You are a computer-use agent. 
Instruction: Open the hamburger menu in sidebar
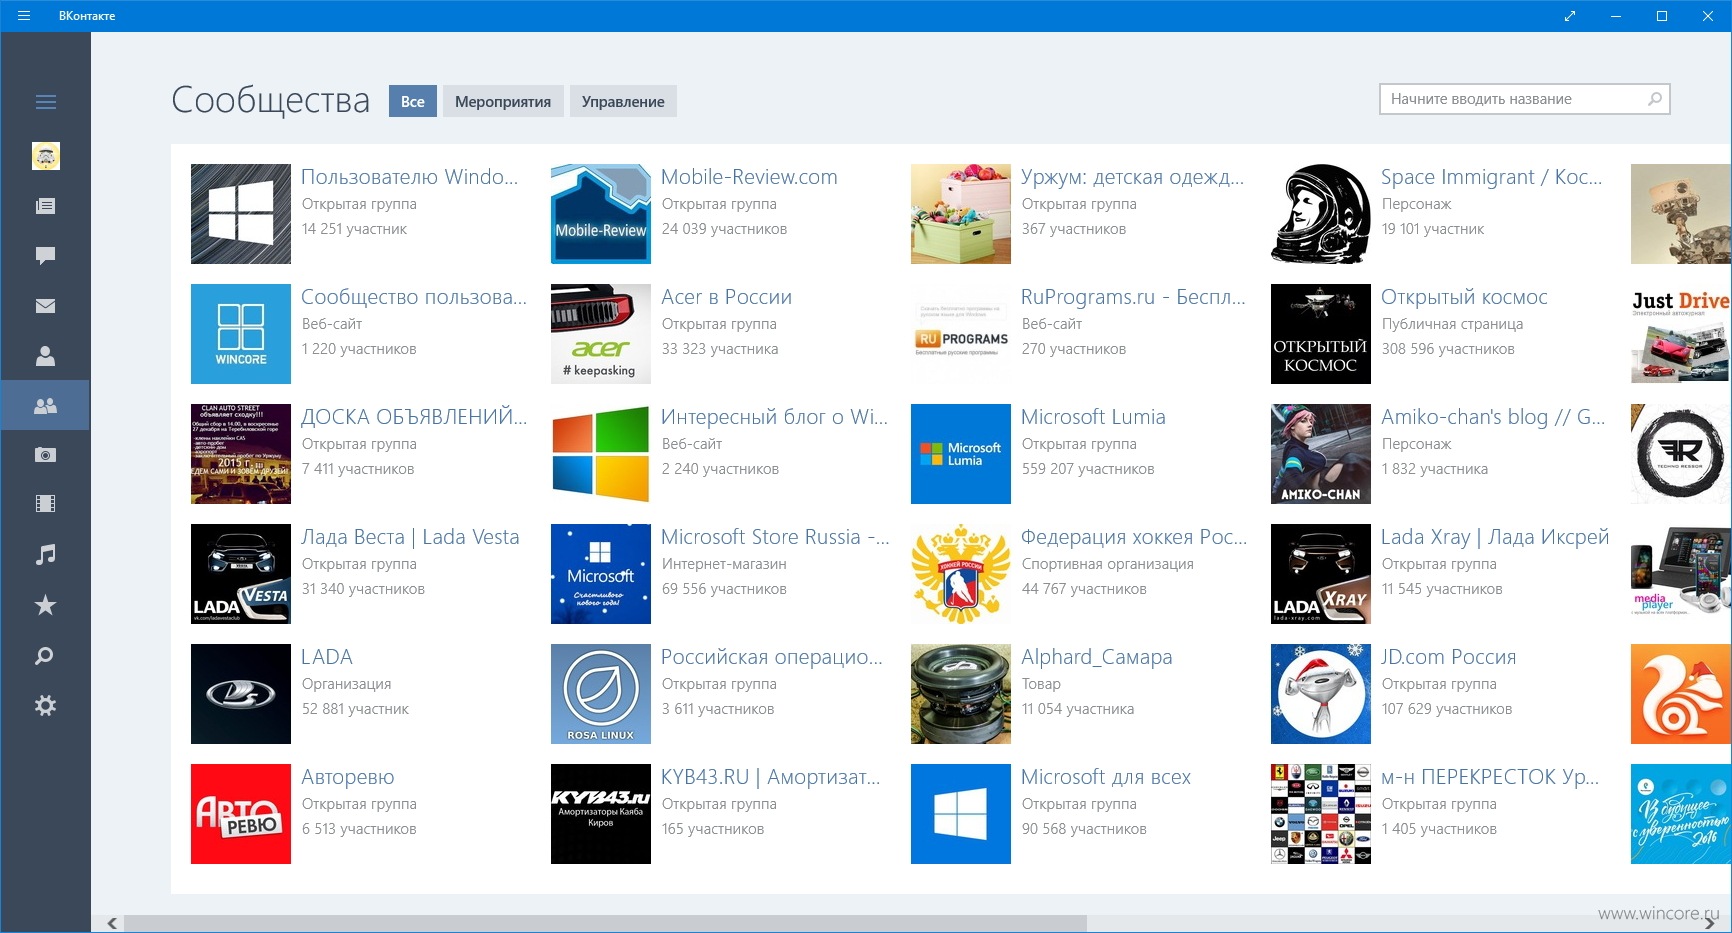45,102
